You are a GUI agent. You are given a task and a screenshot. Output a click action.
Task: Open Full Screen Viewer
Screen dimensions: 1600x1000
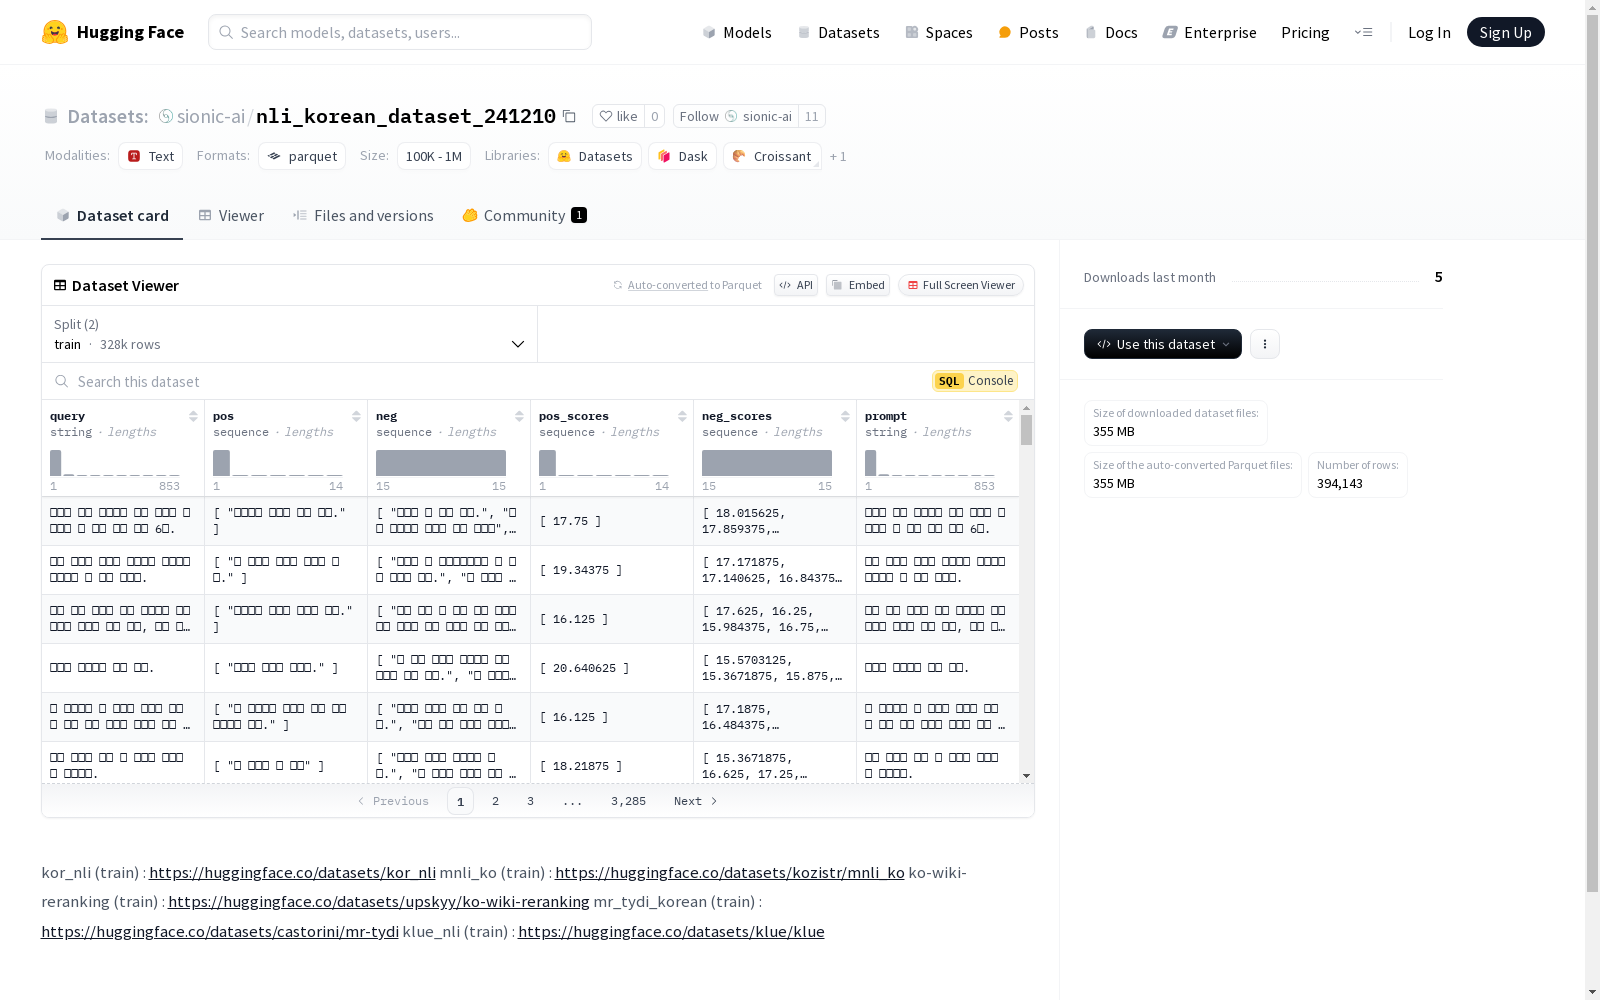click(x=961, y=285)
